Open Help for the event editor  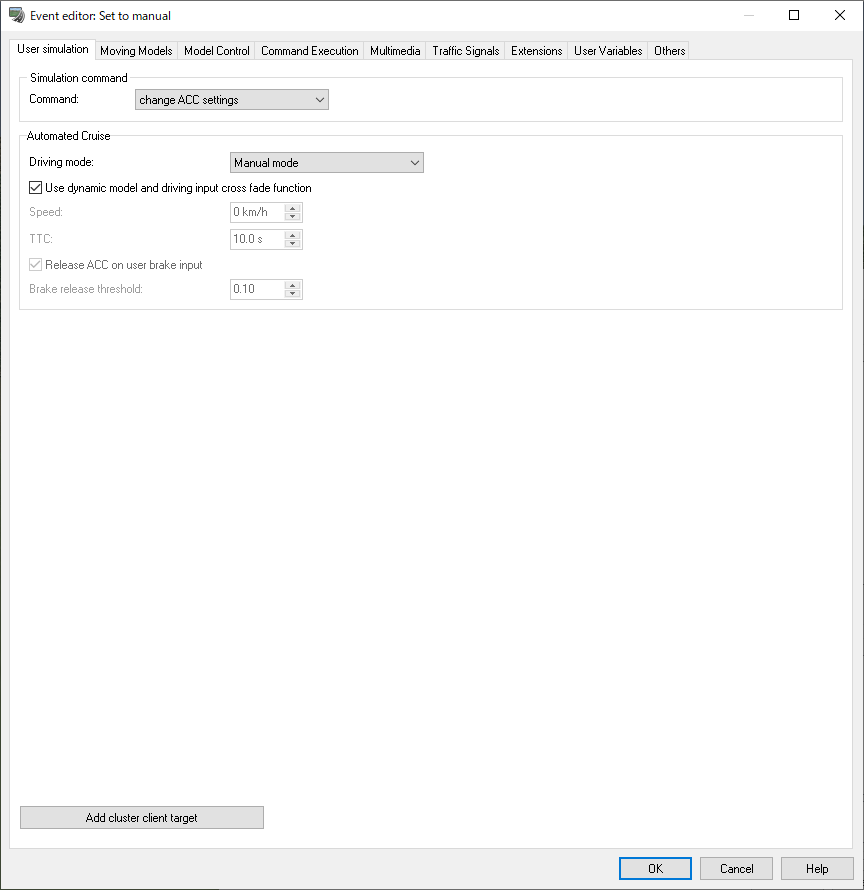[817, 869]
